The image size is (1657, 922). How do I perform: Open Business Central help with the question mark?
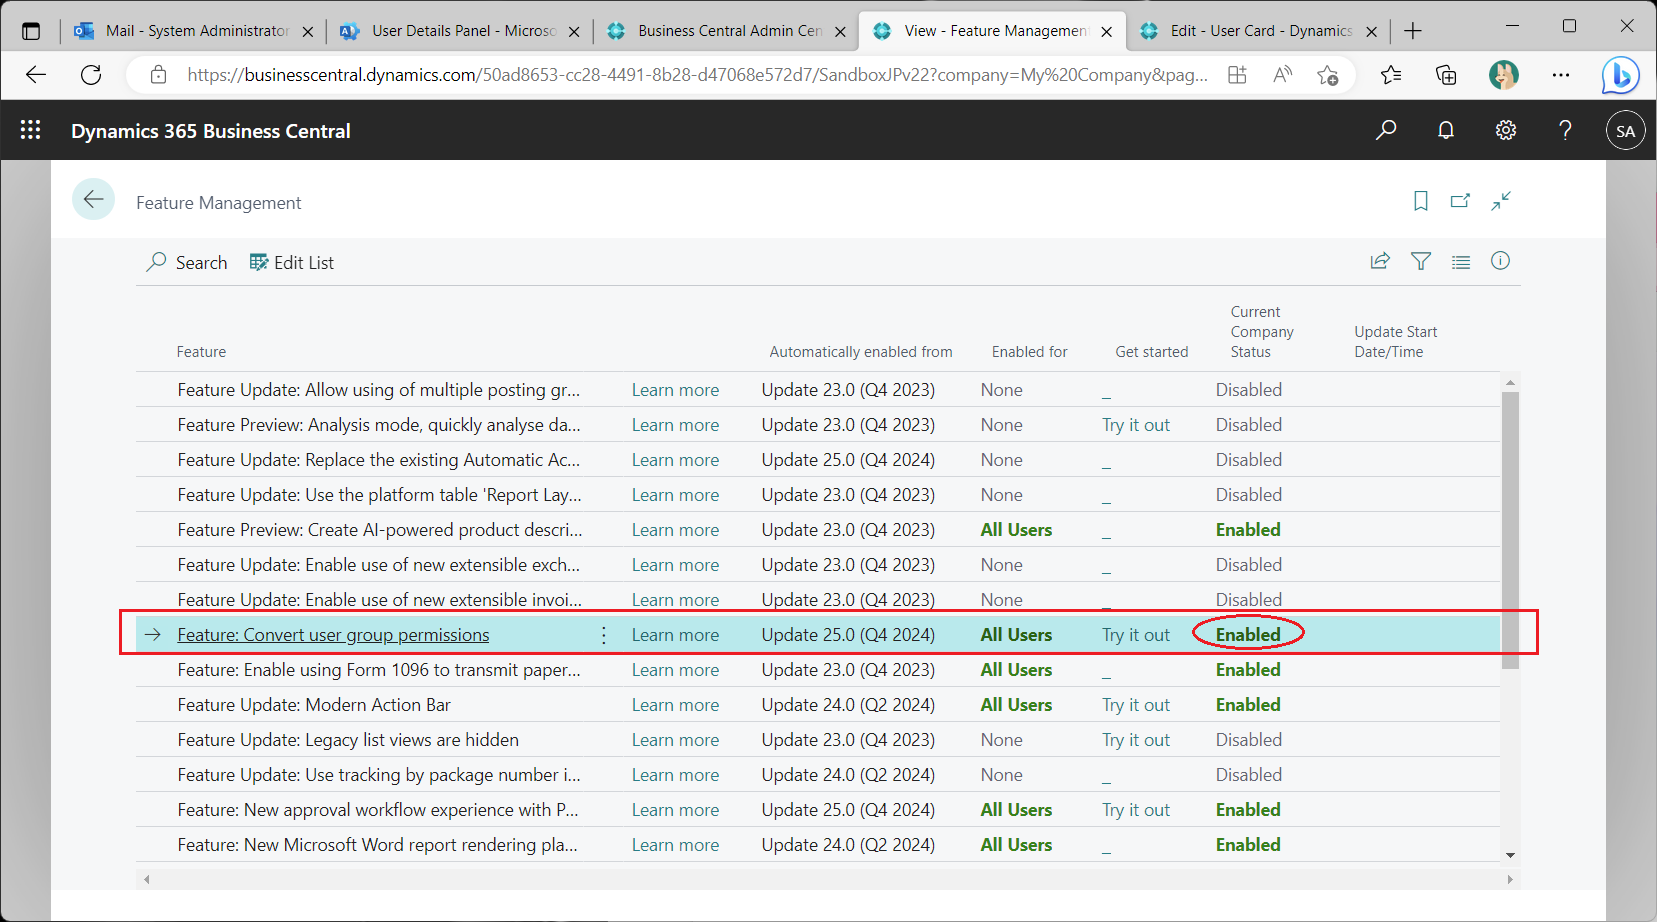(x=1565, y=130)
